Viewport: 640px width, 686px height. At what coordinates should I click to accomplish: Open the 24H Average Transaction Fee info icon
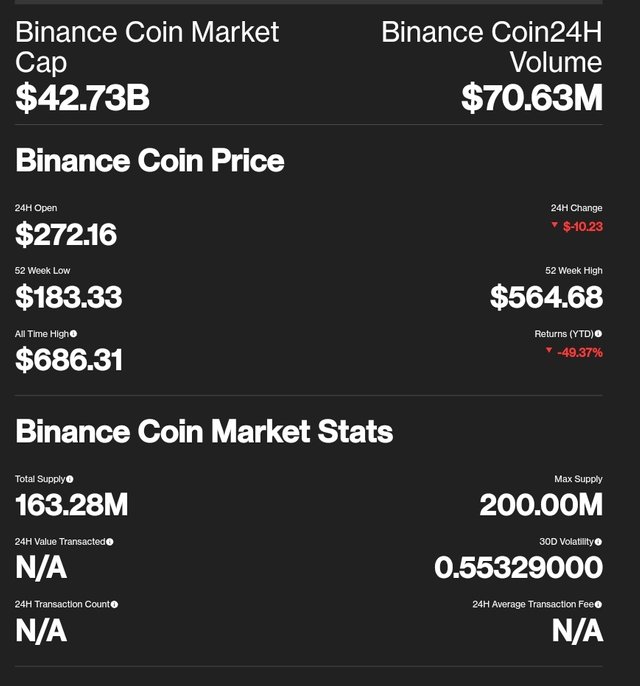click(x=598, y=604)
